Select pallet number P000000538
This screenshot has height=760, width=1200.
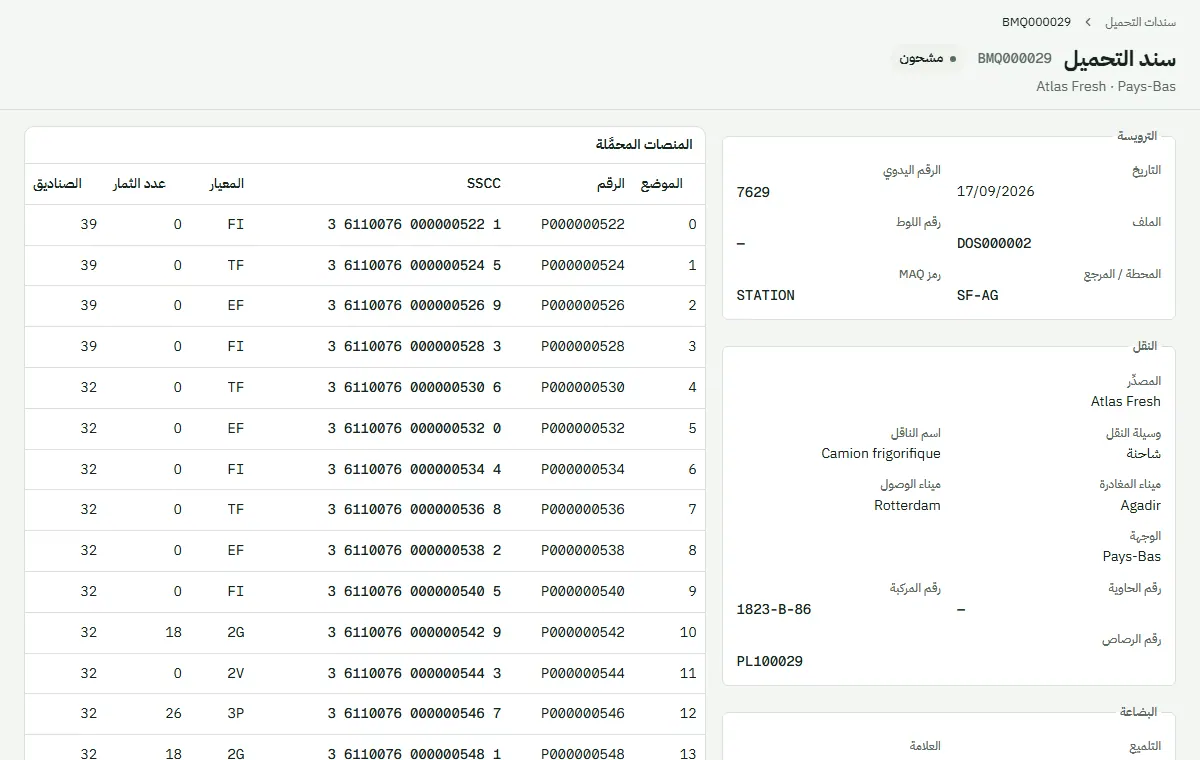[583, 551]
